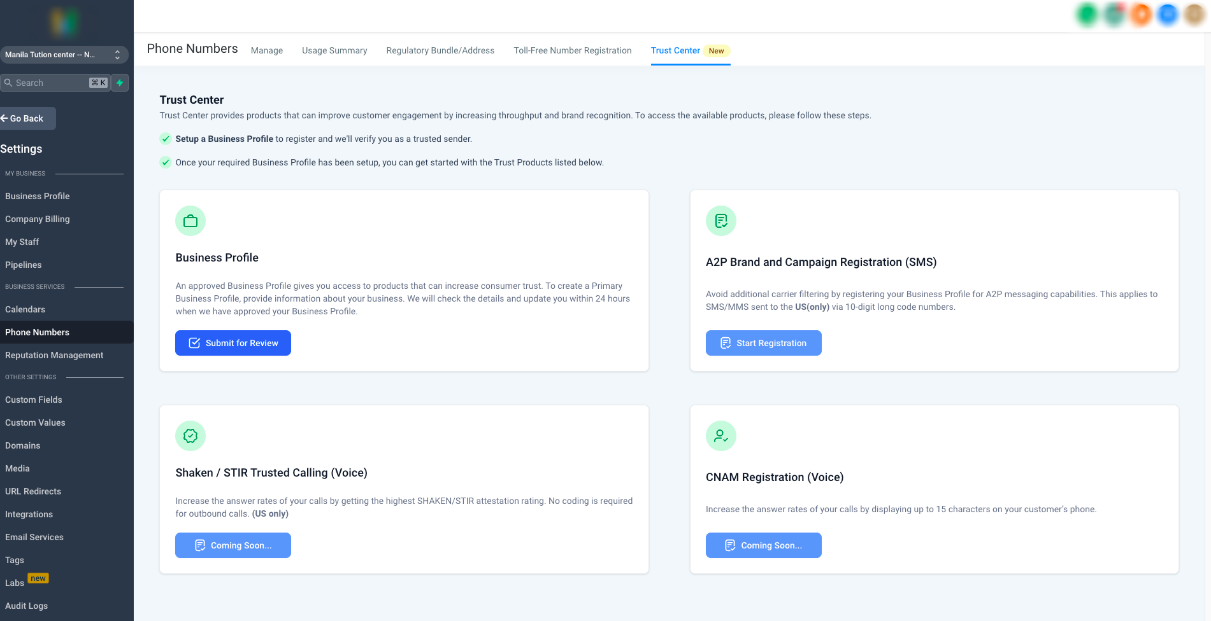
Task: Click the first green round header icon
Action: point(1087,14)
